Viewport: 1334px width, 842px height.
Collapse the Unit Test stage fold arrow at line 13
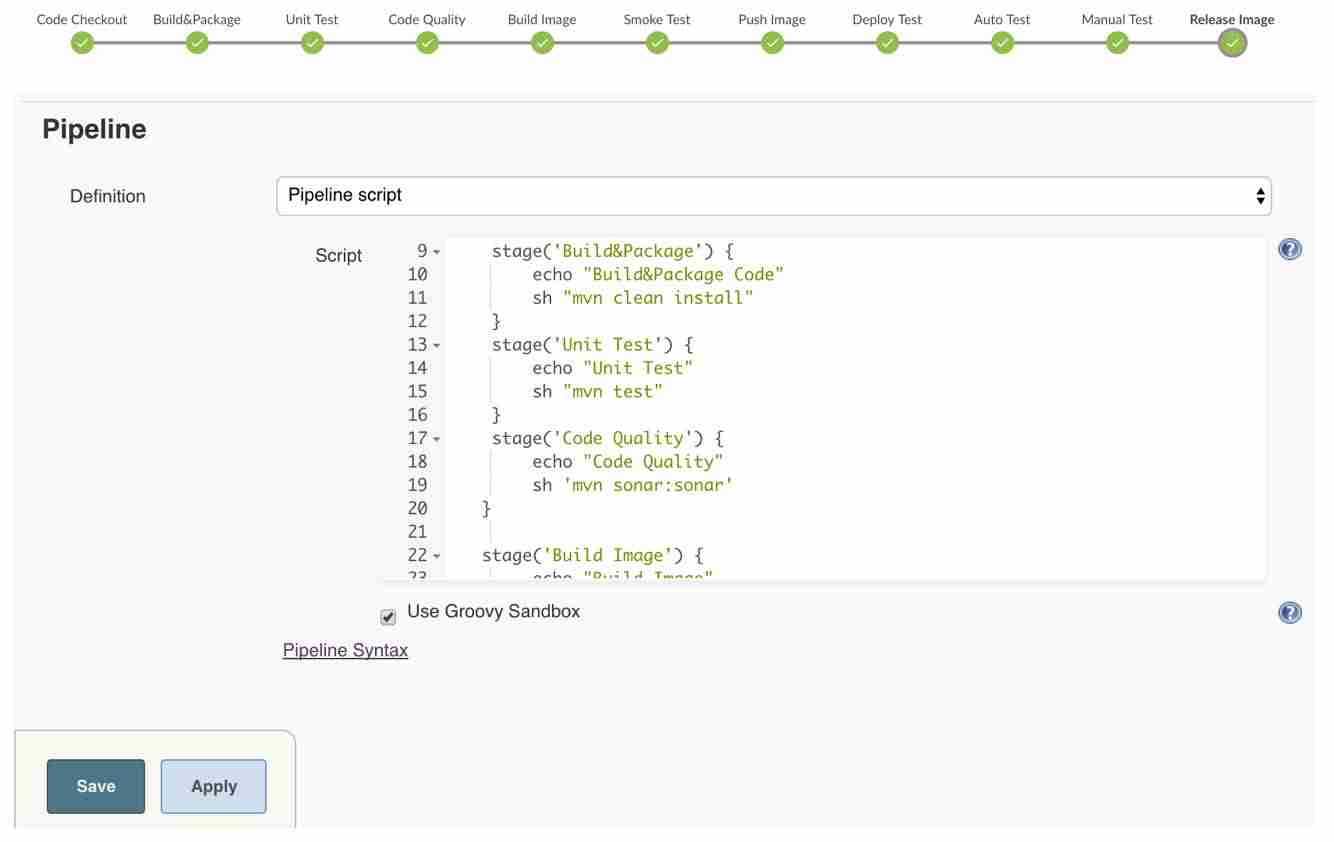pos(437,346)
